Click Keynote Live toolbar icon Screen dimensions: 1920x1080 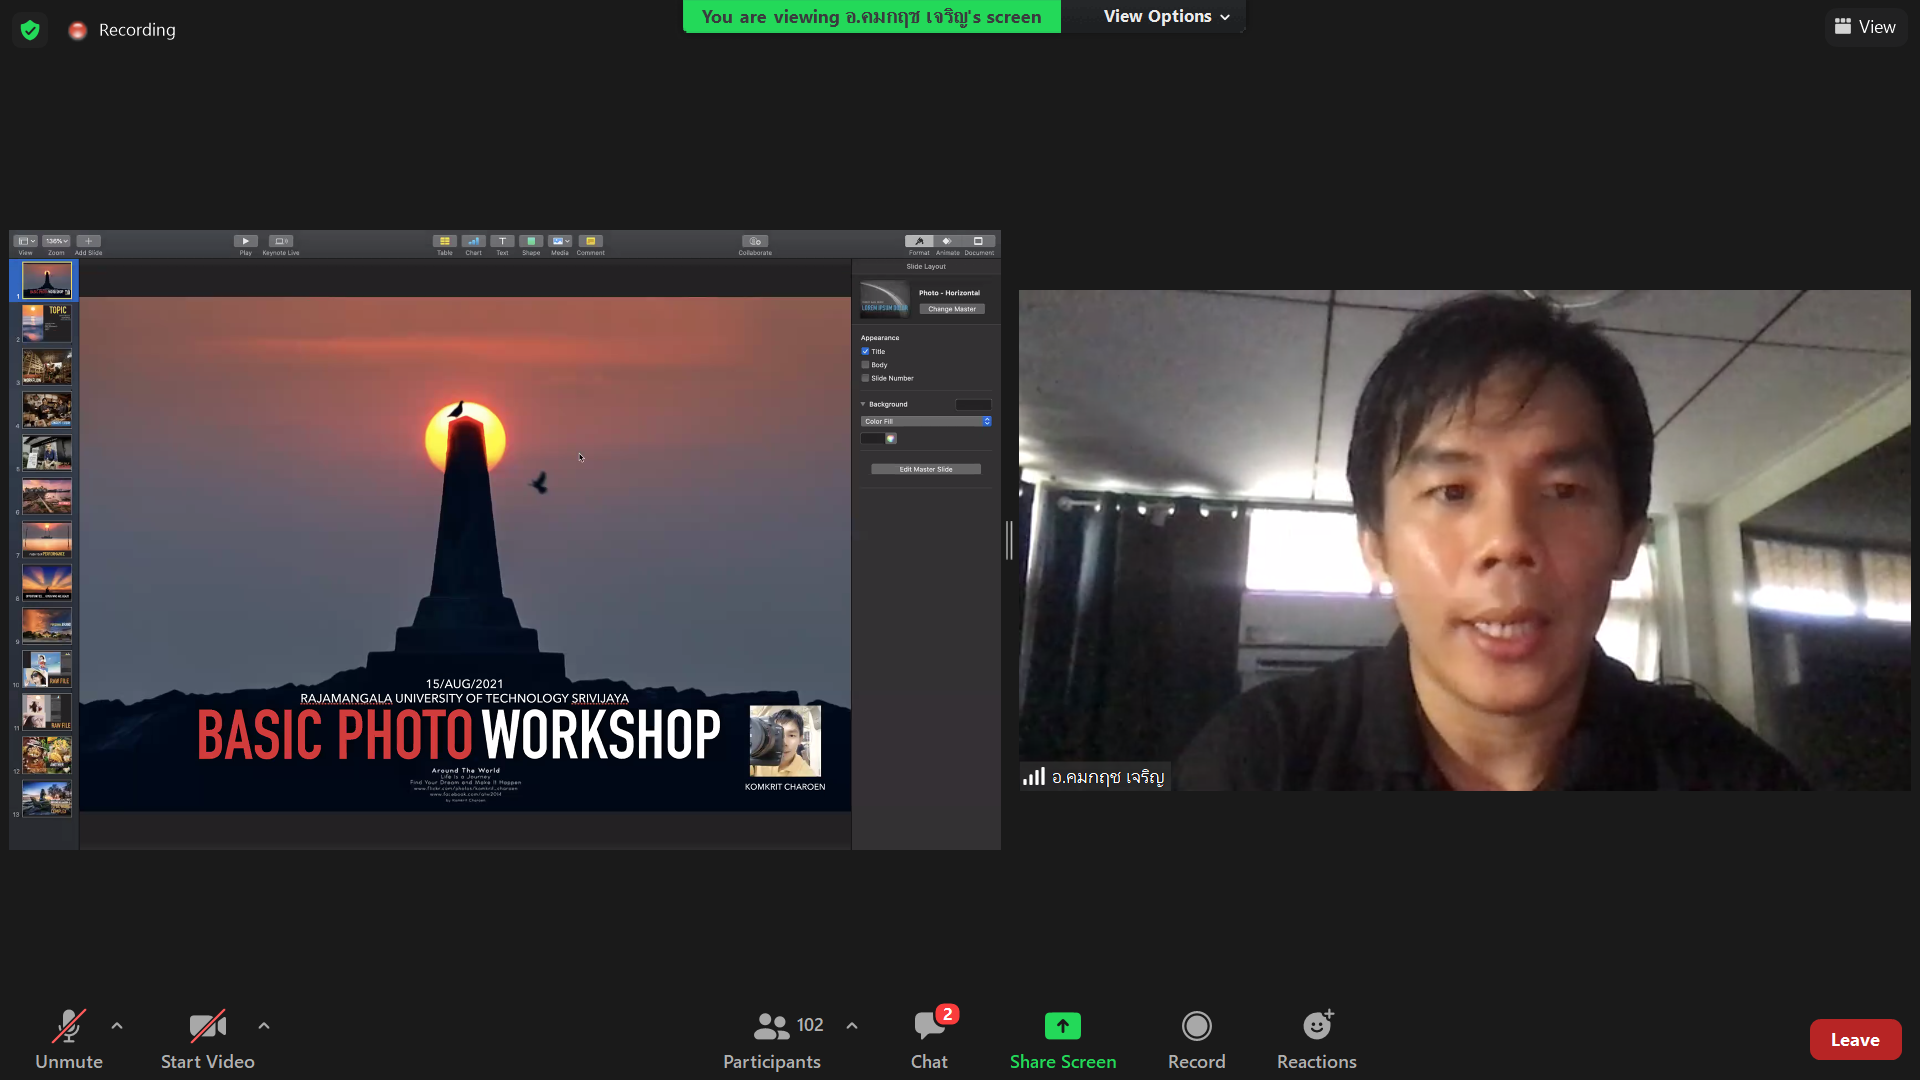281,241
